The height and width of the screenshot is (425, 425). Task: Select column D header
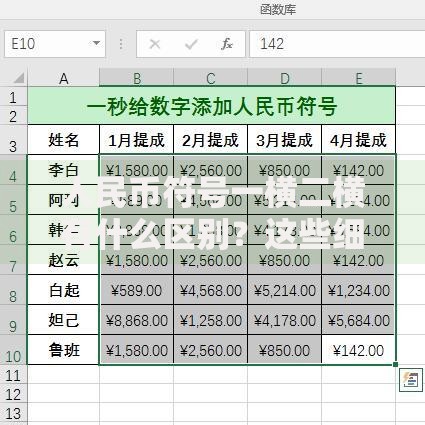tap(285, 78)
